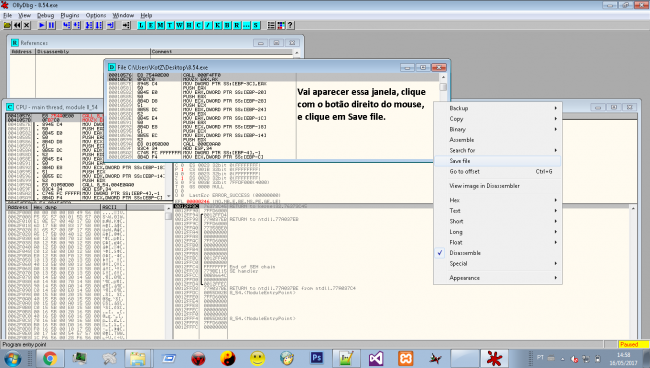
Task: Click File window vertical scrollbar thumb
Action: tap(443, 87)
